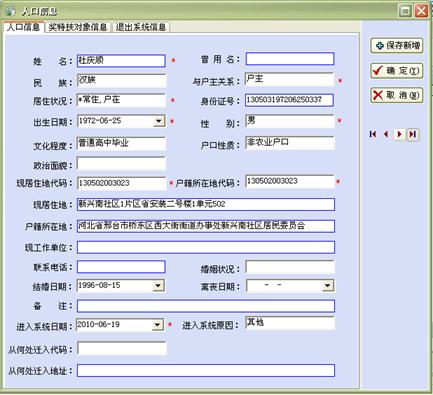Click the 保存新增 save-and-add button
The width and height of the screenshot is (433, 395).
(397, 45)
